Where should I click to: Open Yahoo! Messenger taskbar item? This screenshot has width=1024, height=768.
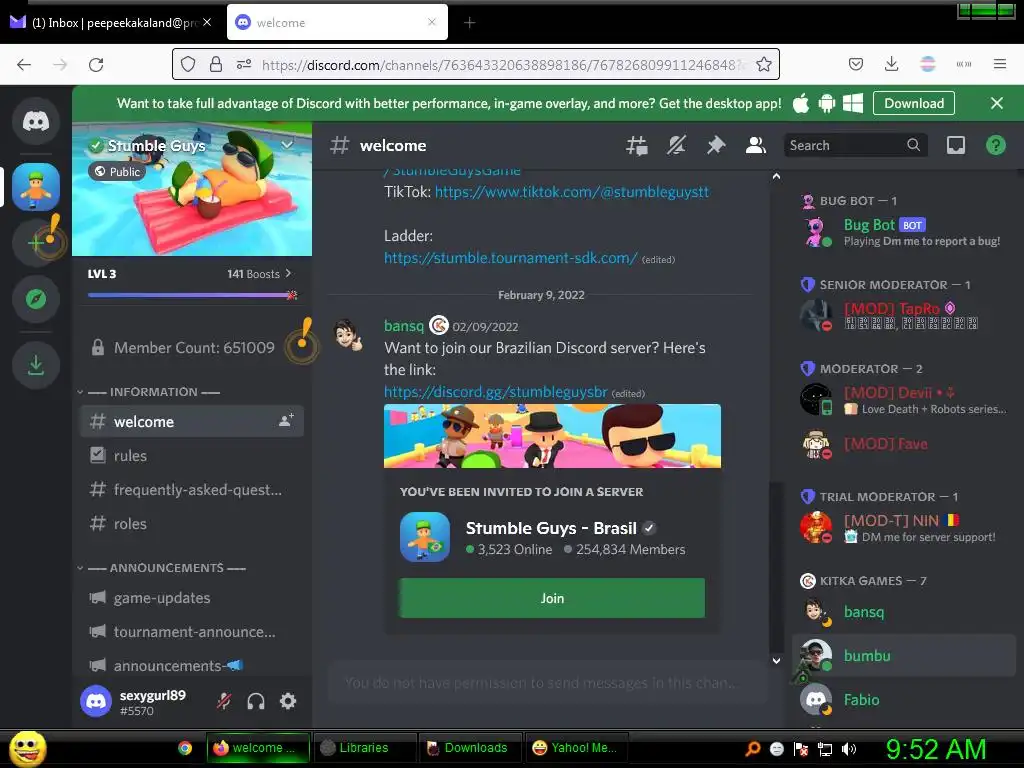point(576,748)
